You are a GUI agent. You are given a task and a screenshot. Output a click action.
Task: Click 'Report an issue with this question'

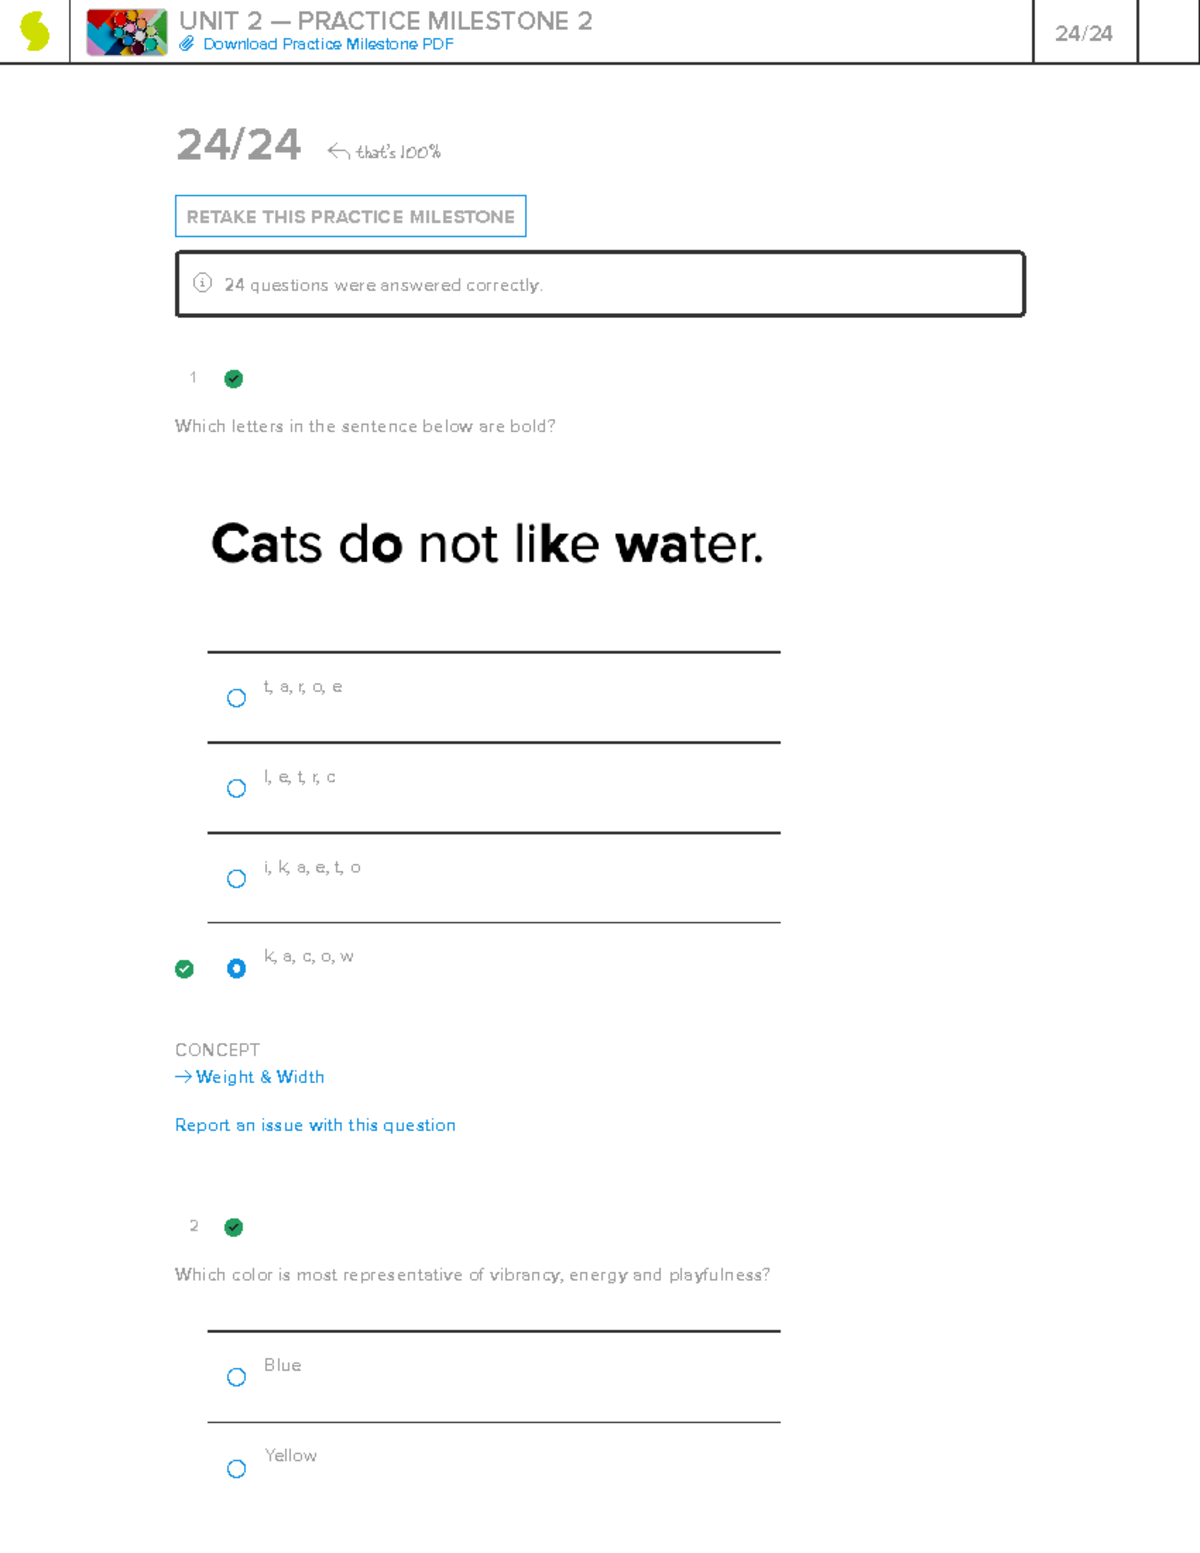tap(315, 1125)
